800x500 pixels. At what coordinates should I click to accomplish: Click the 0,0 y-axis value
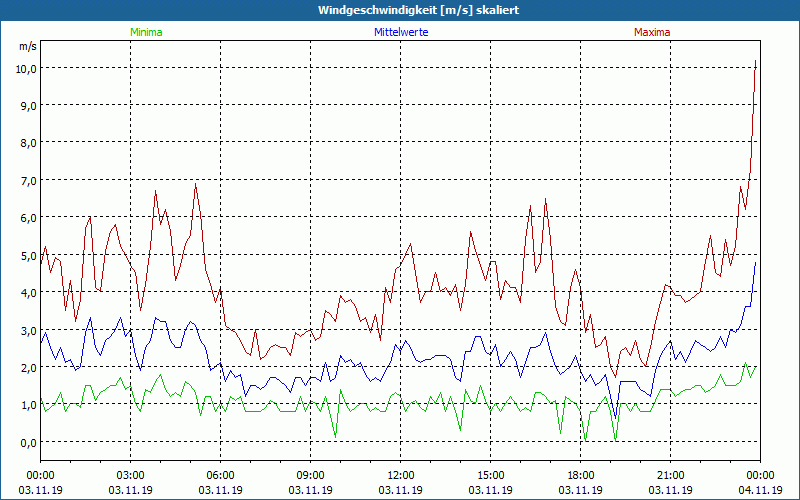click(29, 442)
